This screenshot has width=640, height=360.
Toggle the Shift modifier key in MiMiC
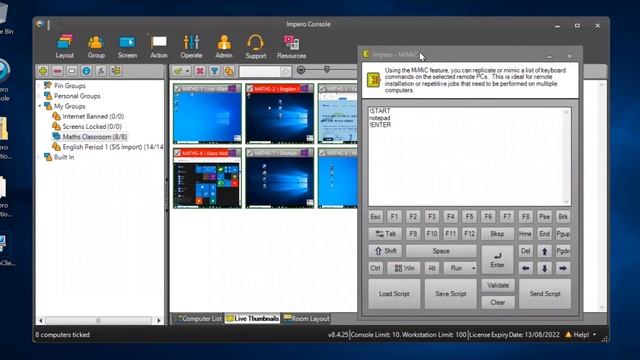[385, 251]
